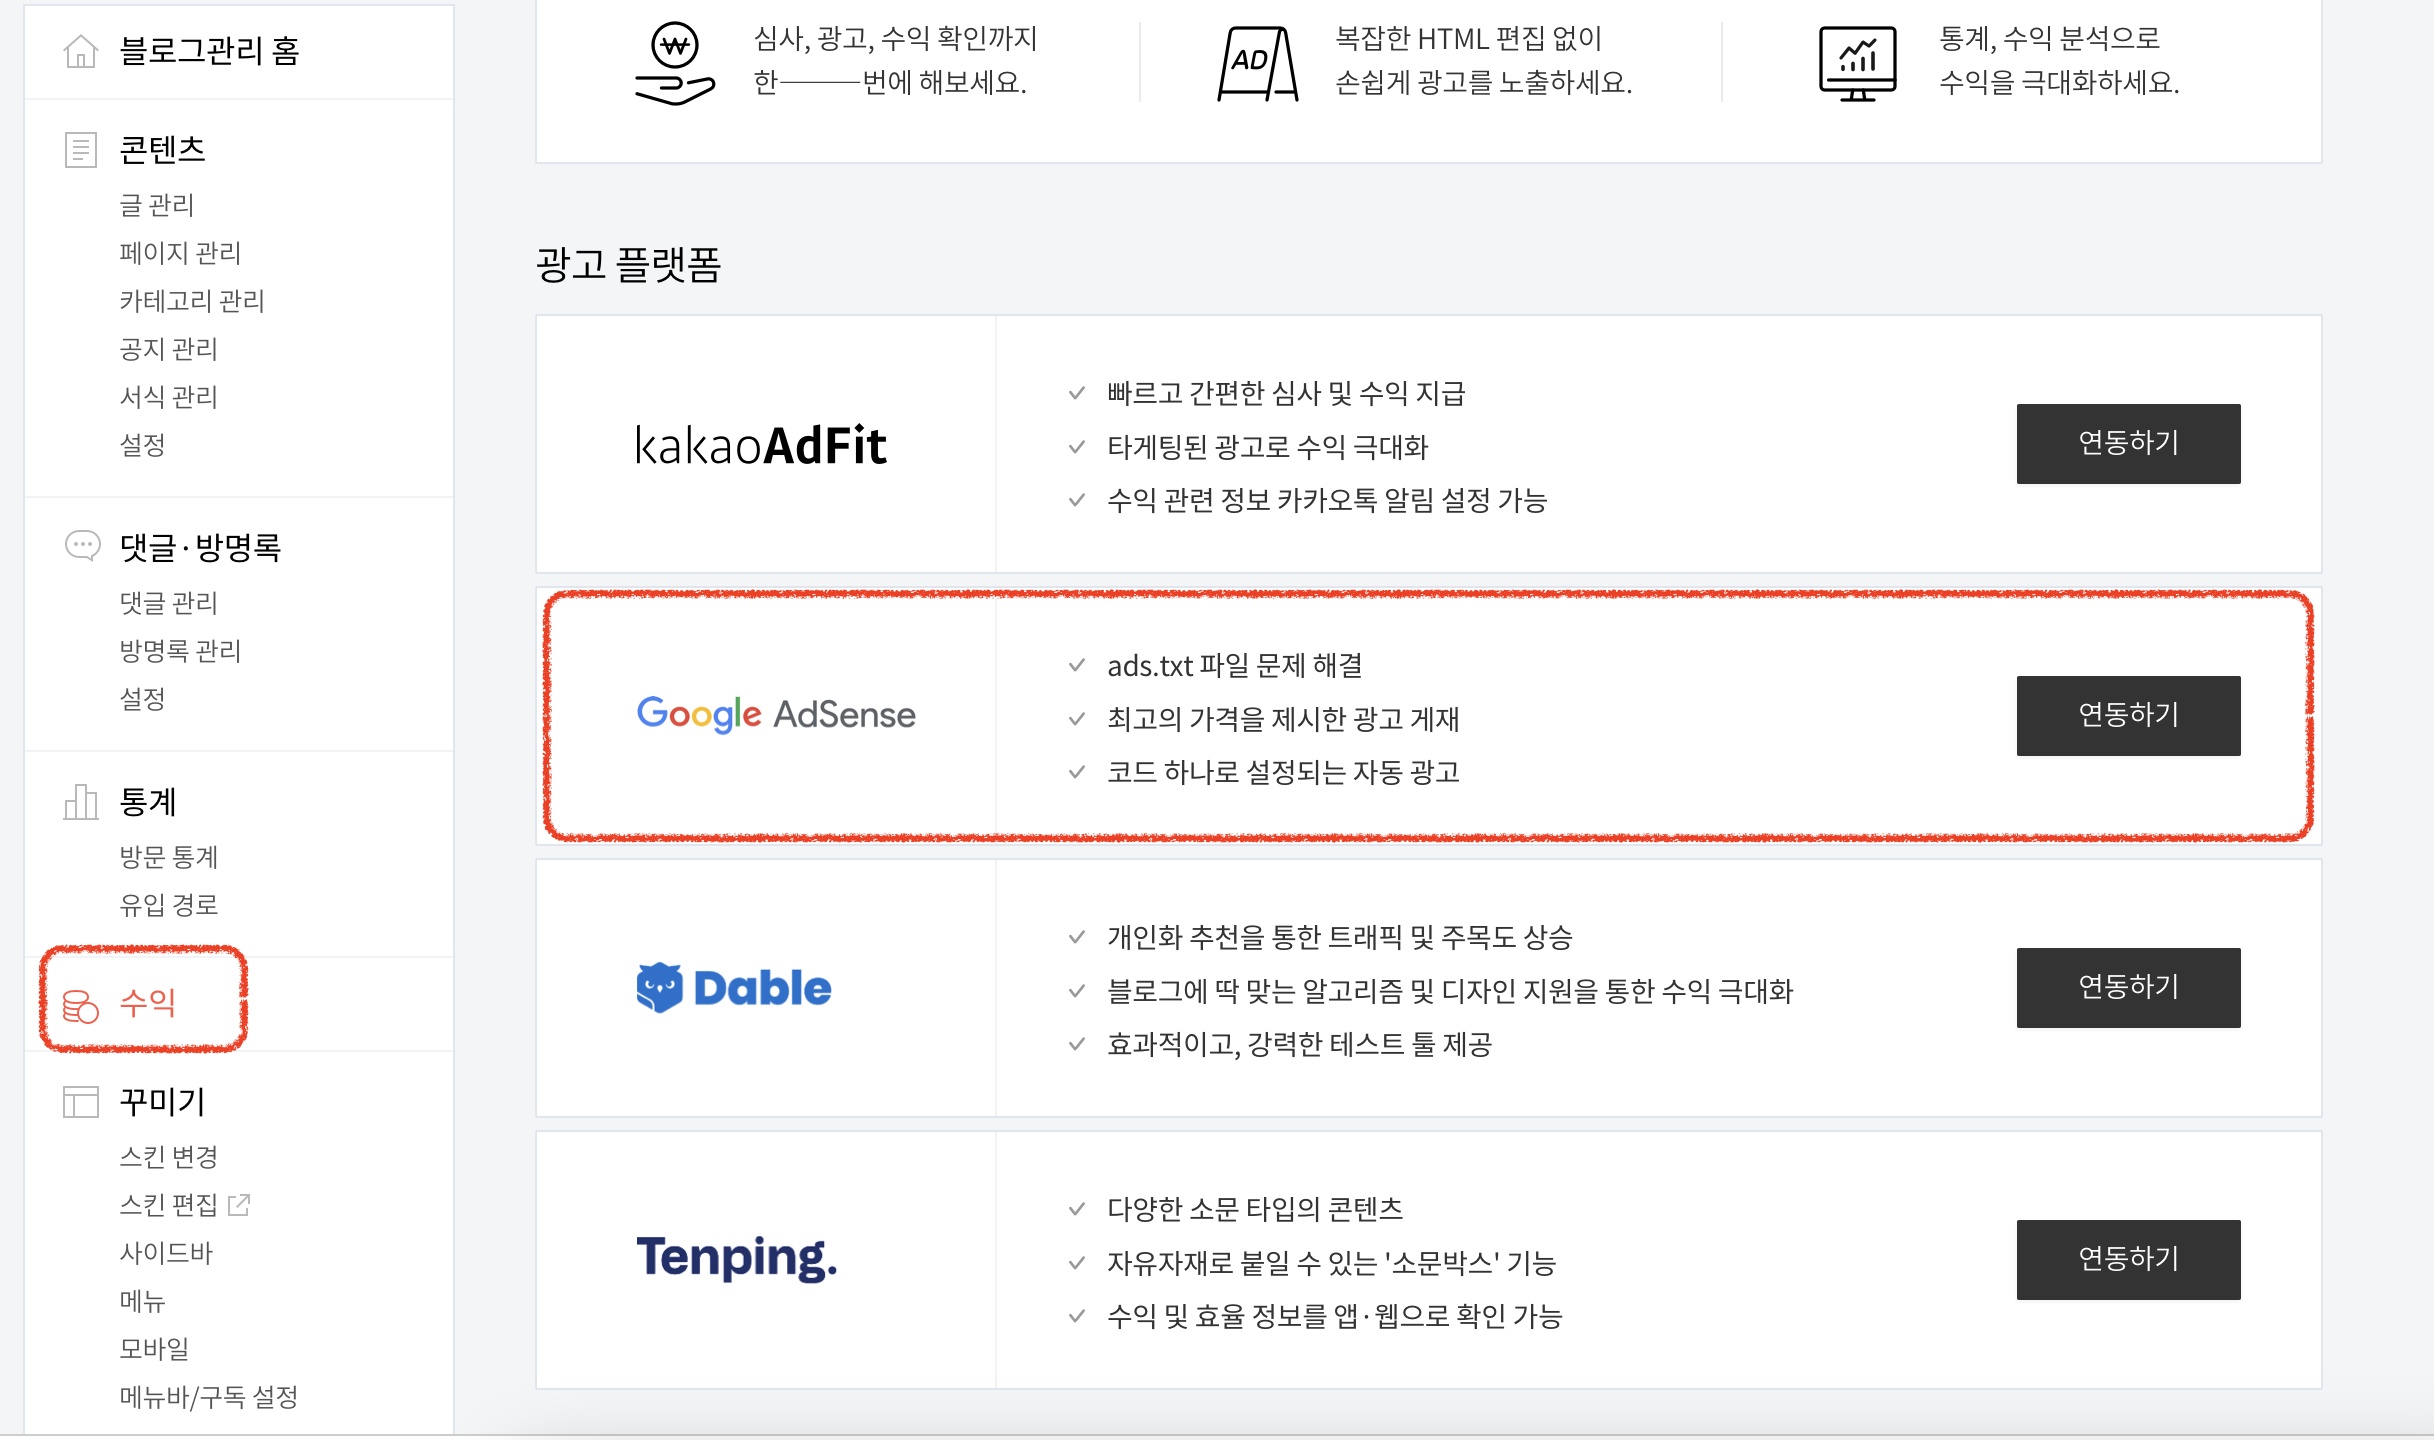Click text 심사, 광고, 수익 확인까지

(x=896, y=39)
